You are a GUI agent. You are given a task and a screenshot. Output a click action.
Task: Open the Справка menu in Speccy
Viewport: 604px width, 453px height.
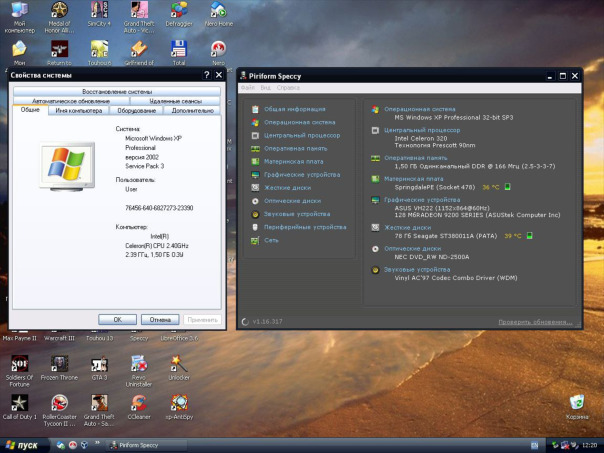288,88
